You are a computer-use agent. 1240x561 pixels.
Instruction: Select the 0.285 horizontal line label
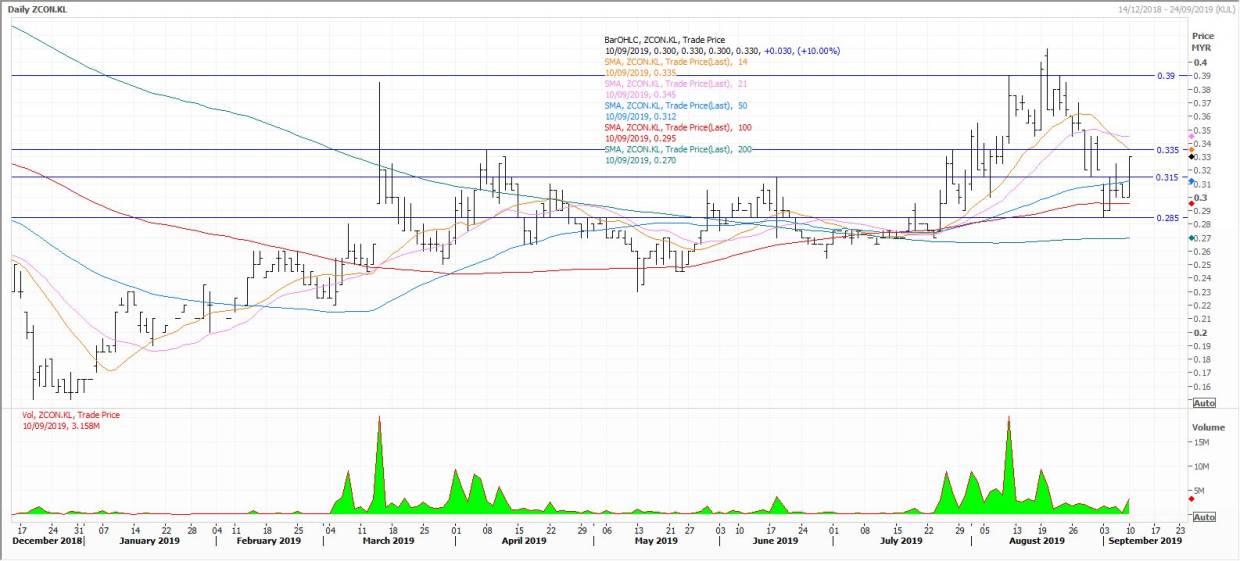coord(1163,217)
